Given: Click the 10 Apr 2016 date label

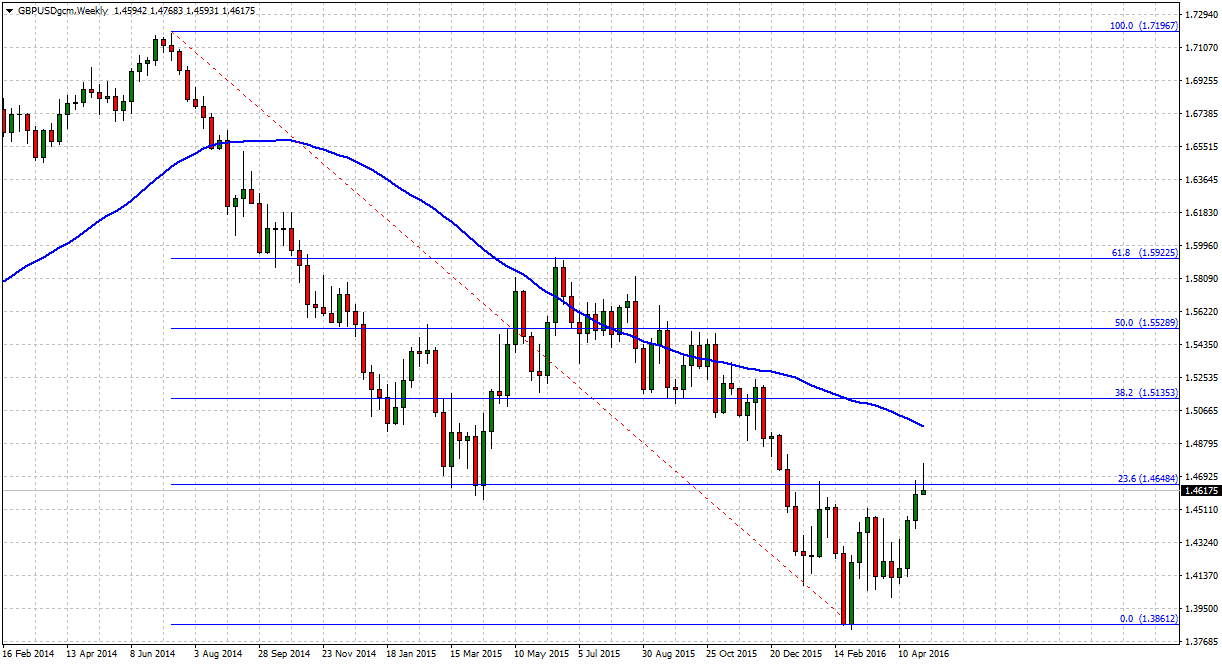Looking at the screenshot, I should [x=924, y=653].
